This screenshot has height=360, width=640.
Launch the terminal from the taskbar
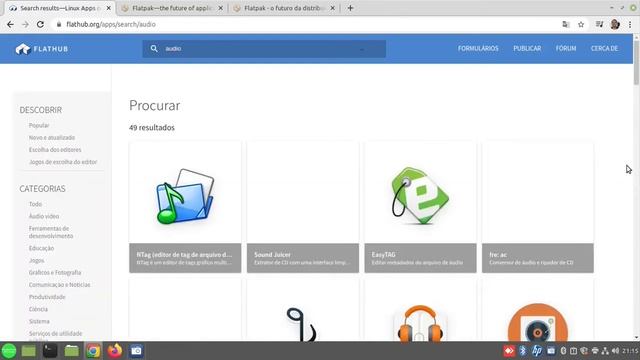pyautogui.click(x=50, y=351)
